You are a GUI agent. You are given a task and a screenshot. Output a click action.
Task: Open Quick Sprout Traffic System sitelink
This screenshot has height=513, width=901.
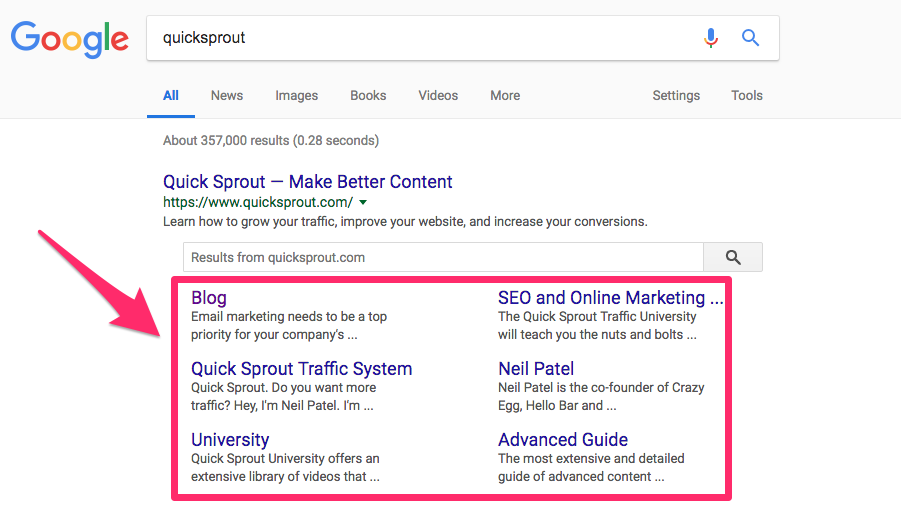[x=302, y=369]
